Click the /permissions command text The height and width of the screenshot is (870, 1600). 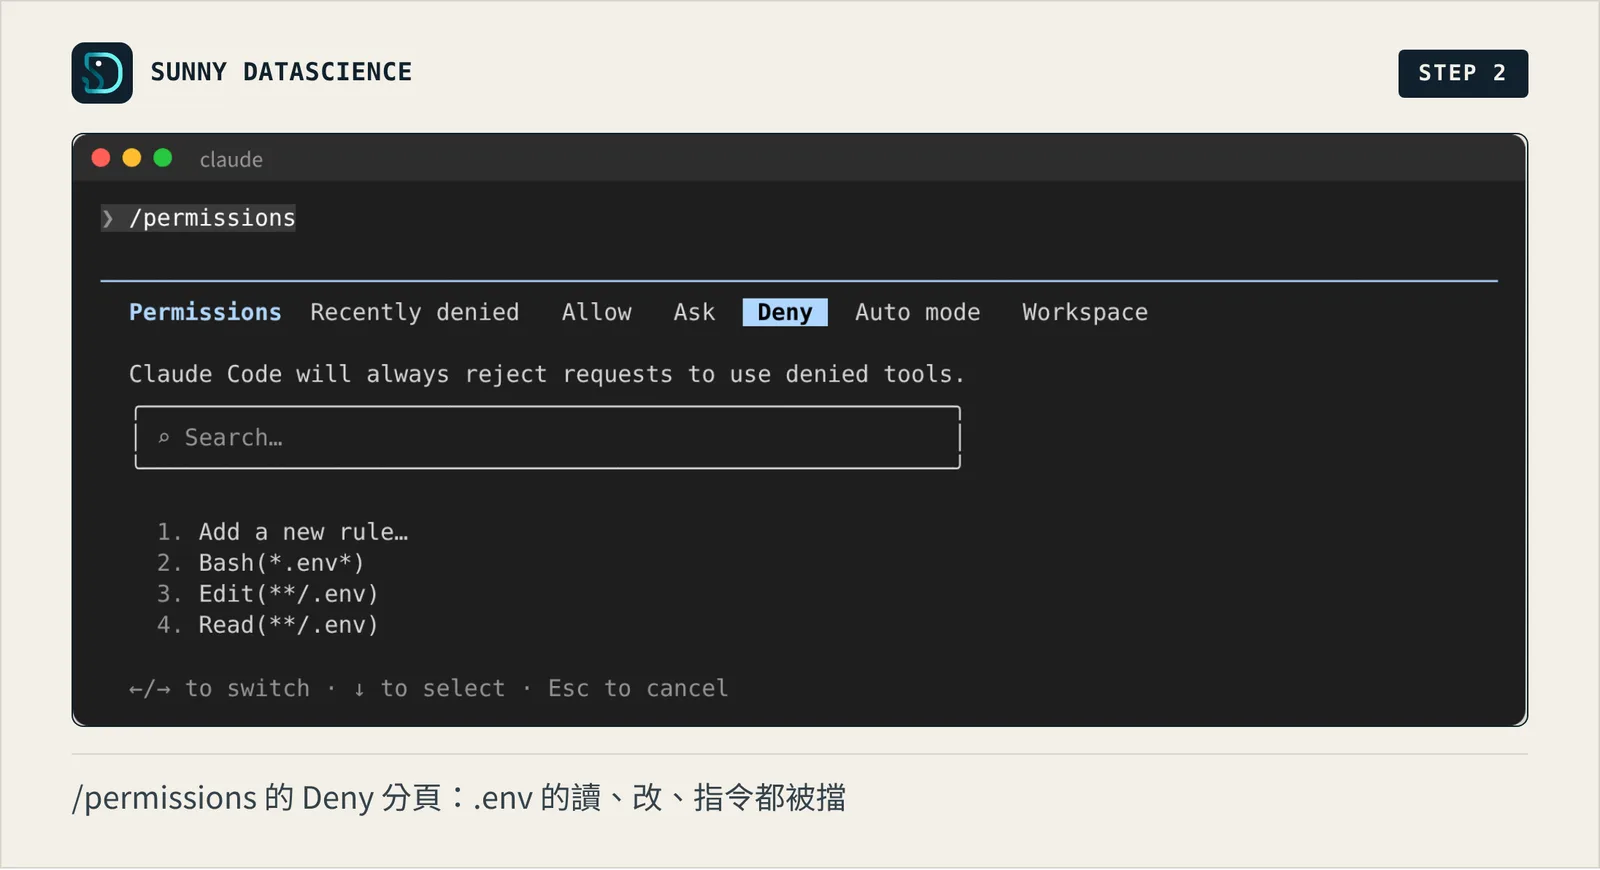click(x=212, y=218)
